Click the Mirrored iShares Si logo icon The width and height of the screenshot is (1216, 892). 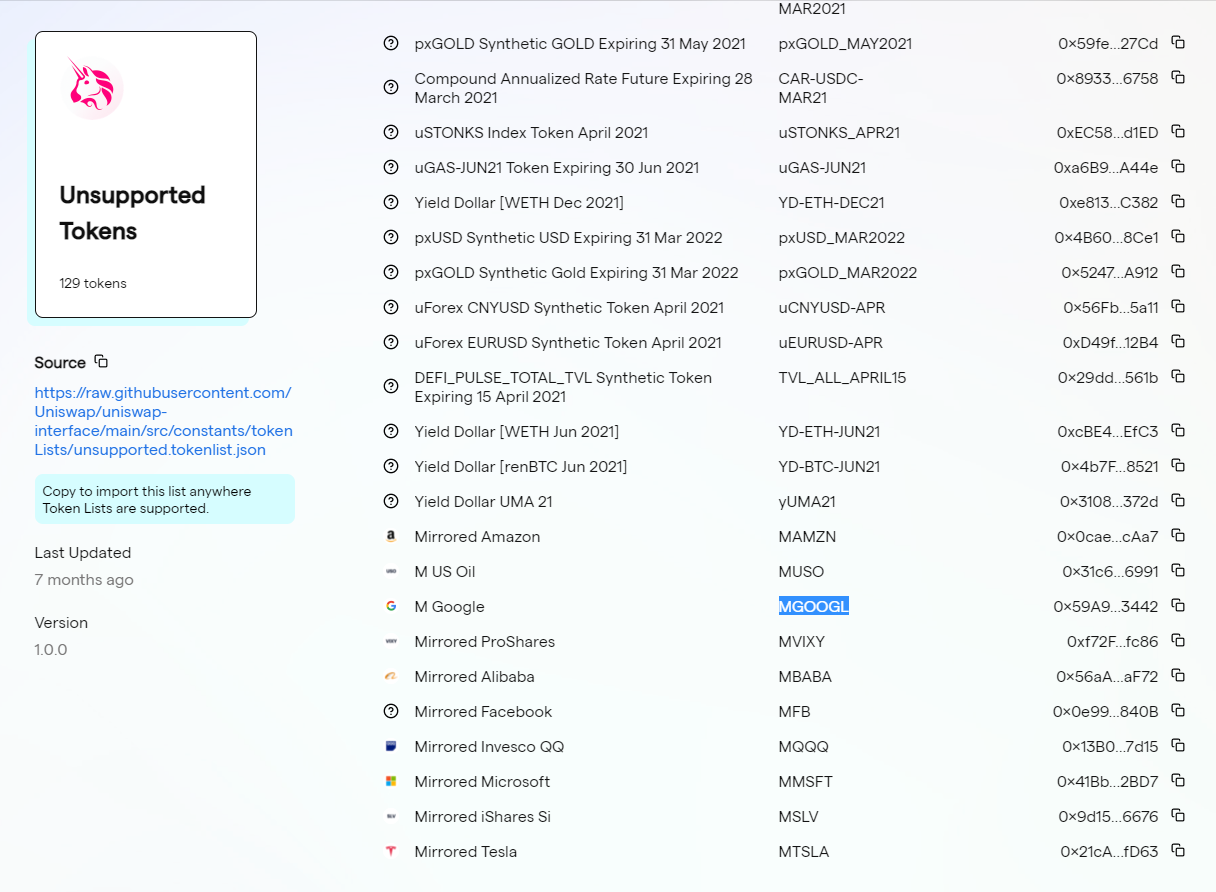(x=391, y=816)
